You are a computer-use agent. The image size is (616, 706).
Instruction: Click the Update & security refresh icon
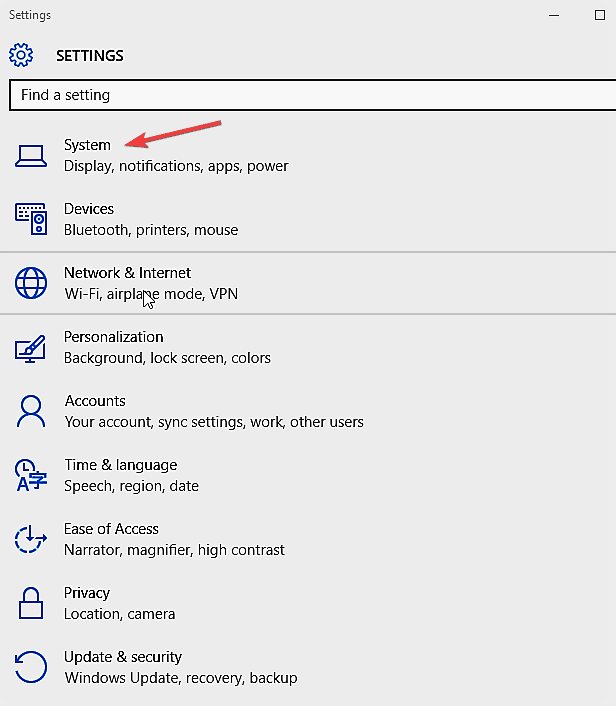31,667
